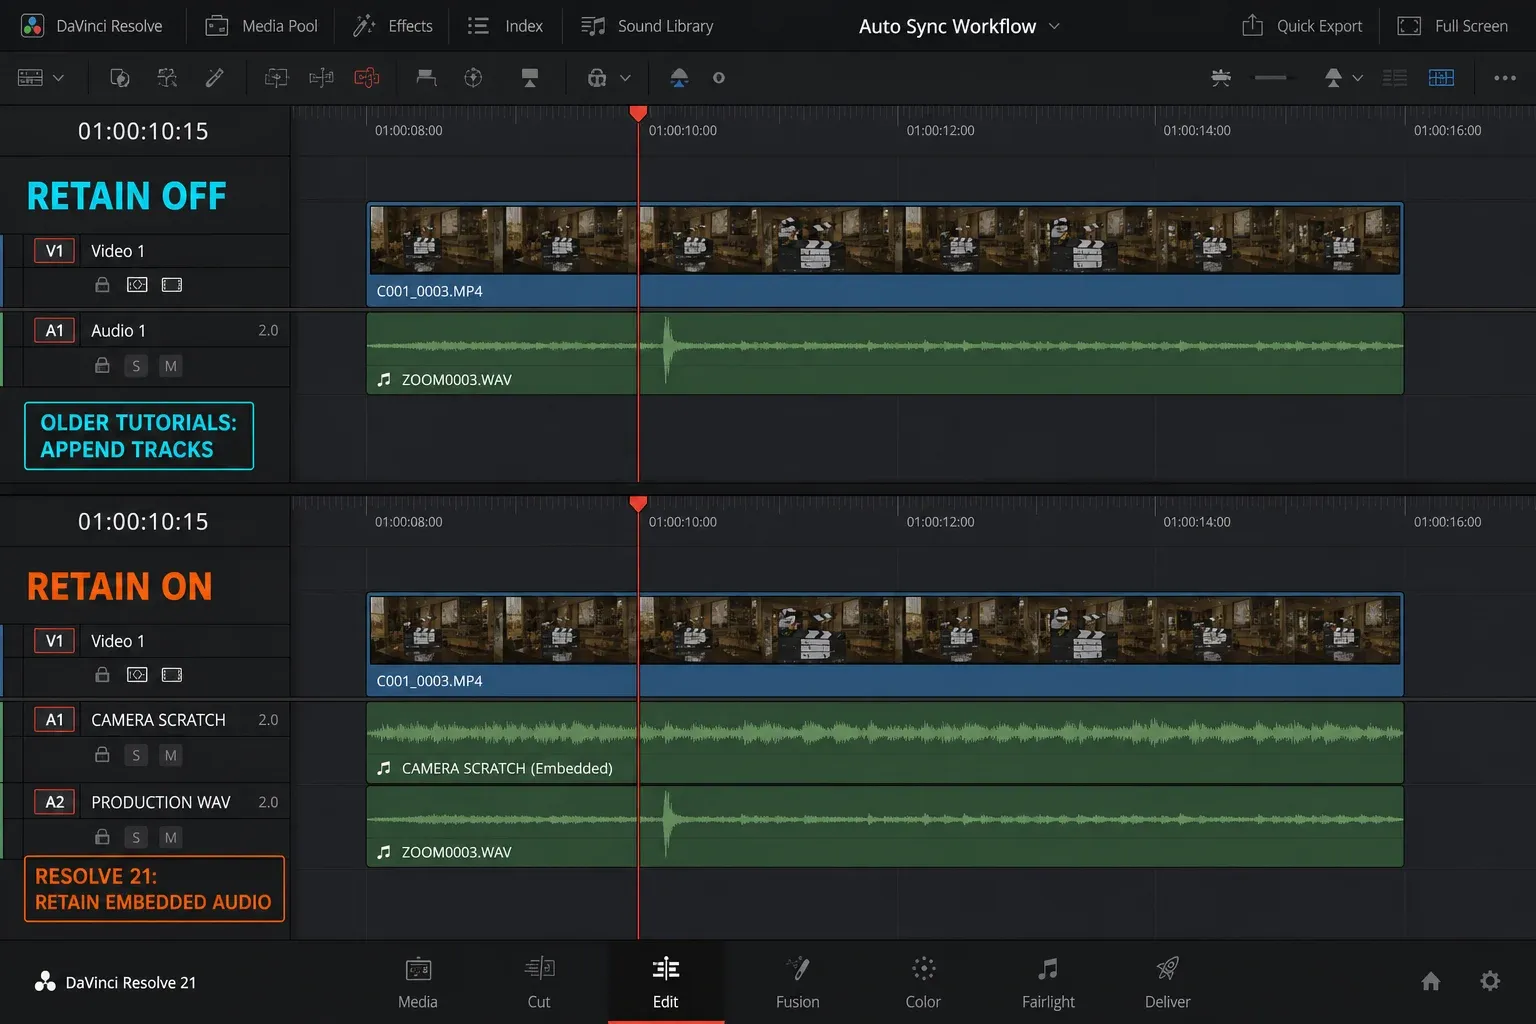Click the detail zoom icon

click(1221, 78)
